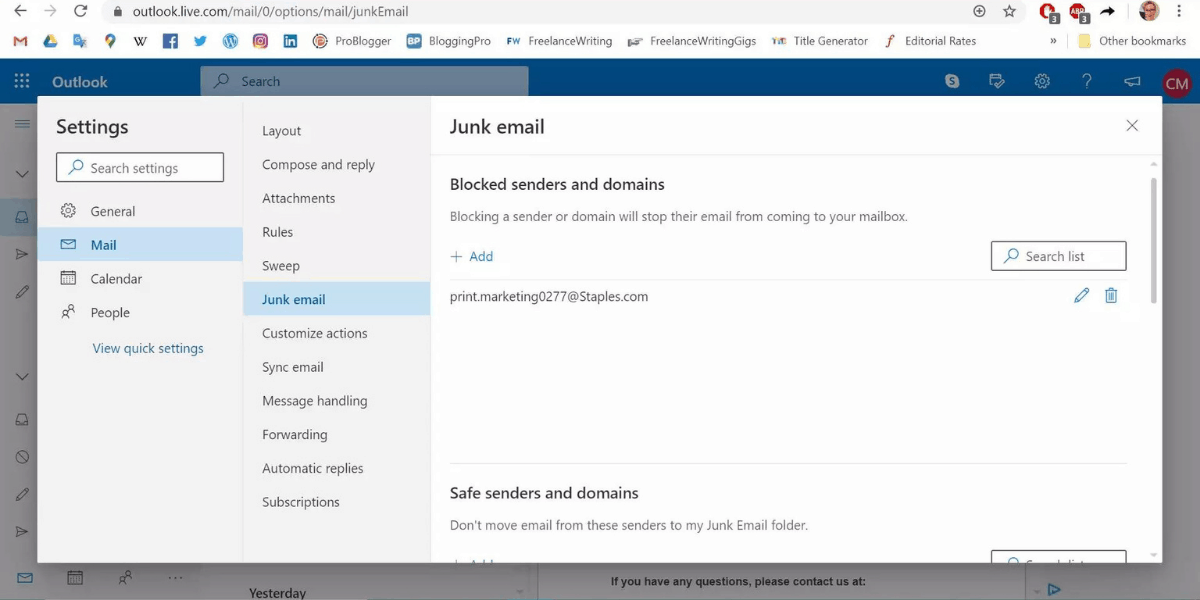Open the feedback megaphone icon
The height and width of the screenshot is (600, 1200).
(1131, 81)
